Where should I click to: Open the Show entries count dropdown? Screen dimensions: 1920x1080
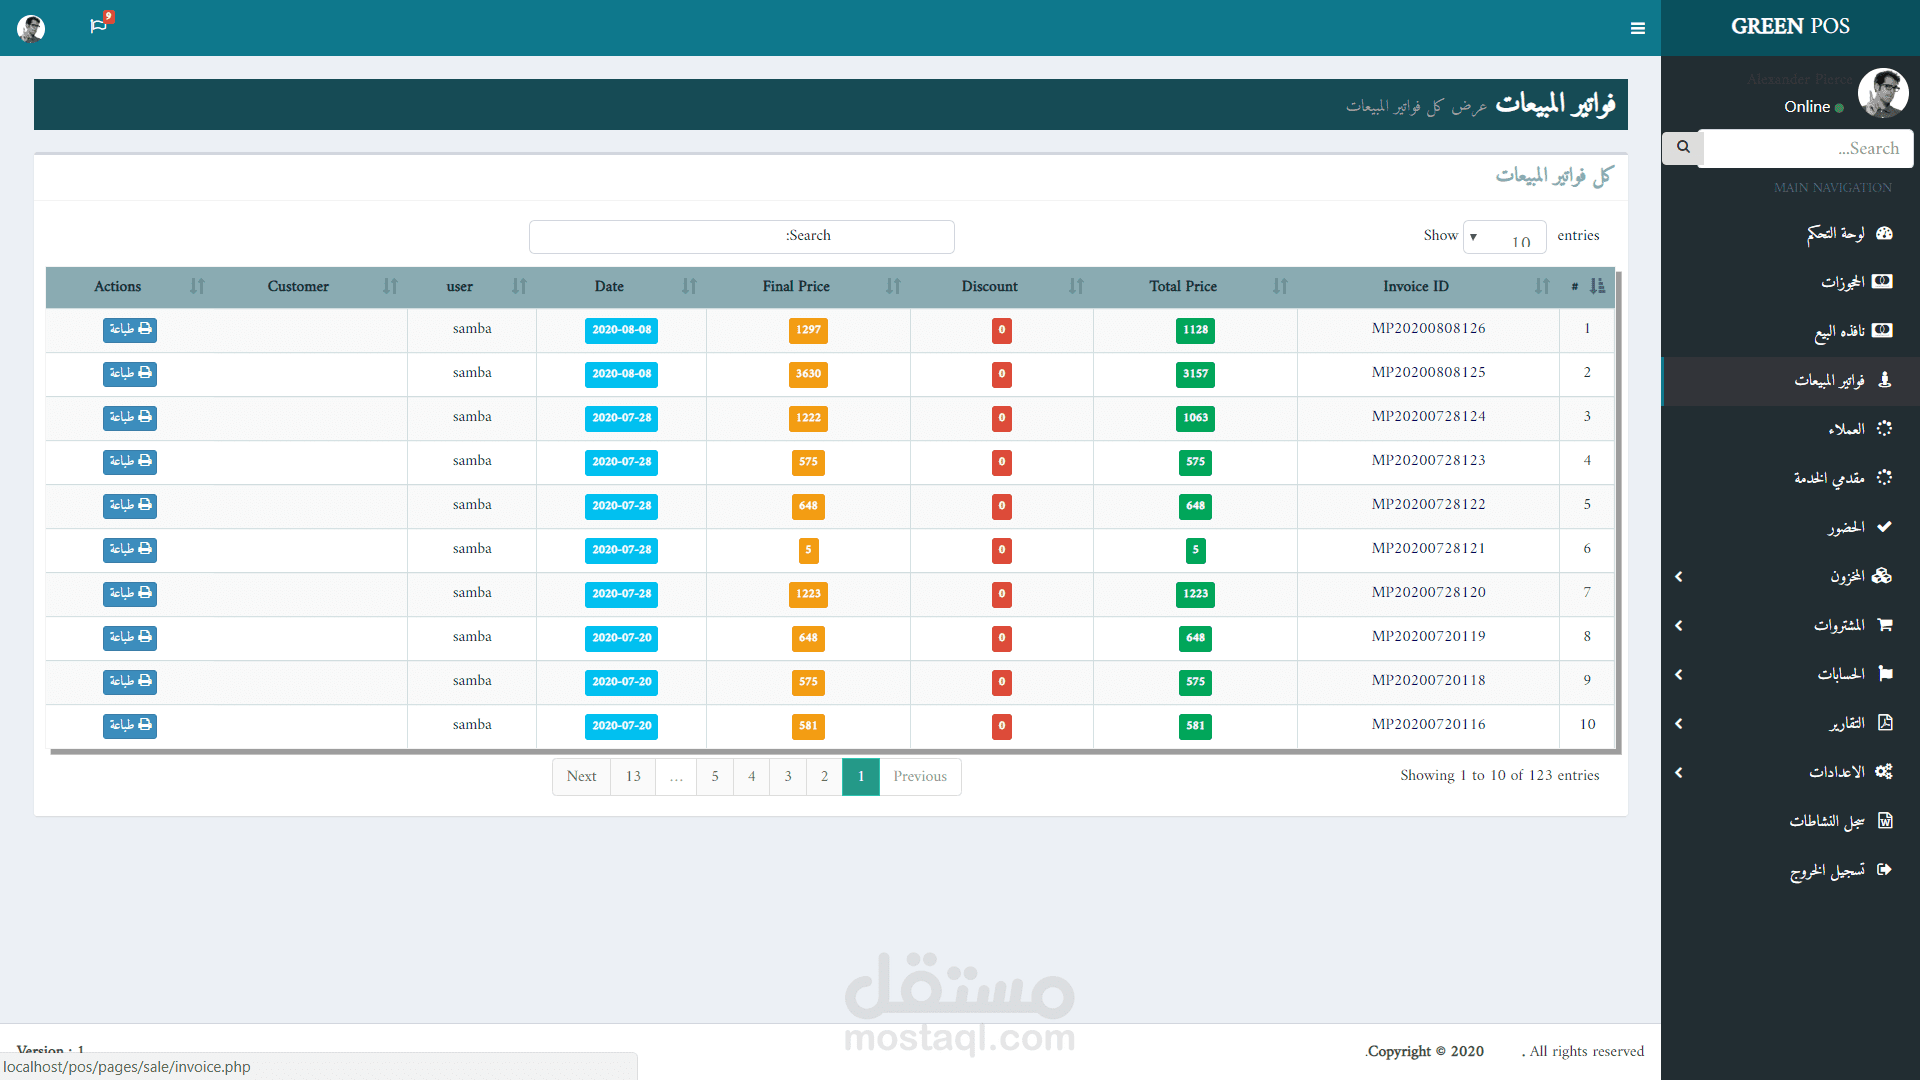coord(1503,237)
